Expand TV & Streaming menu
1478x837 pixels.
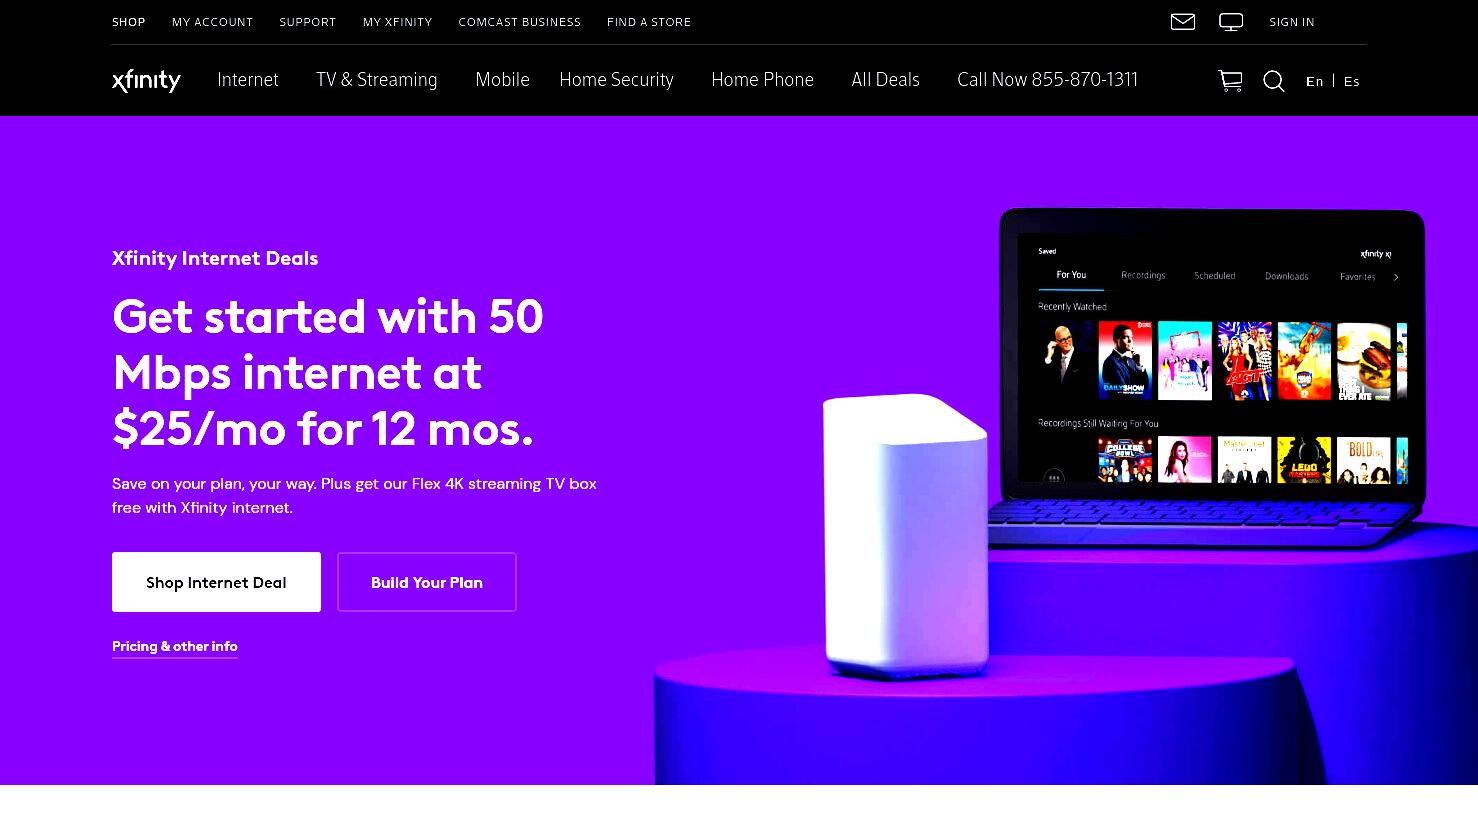tap(377, 80)
